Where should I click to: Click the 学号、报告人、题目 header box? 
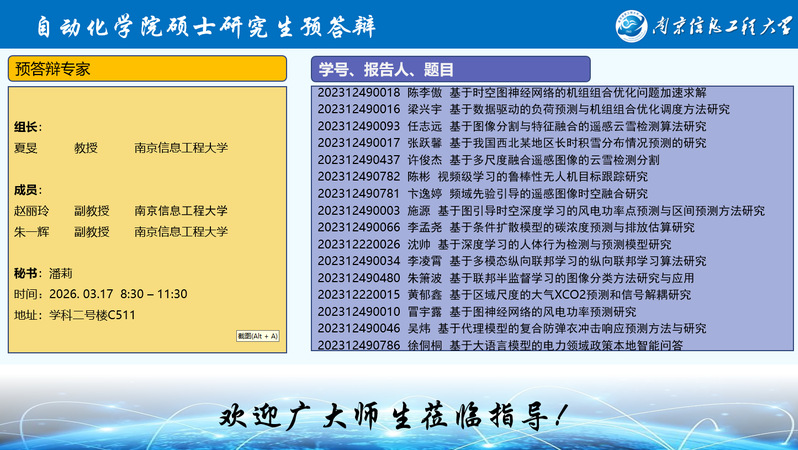coord(450,69)
